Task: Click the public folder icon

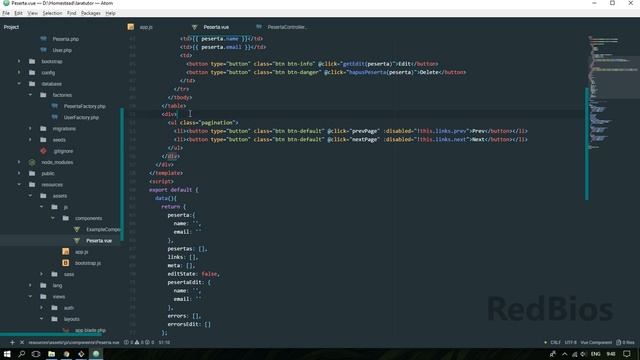Action: point(32,173)
